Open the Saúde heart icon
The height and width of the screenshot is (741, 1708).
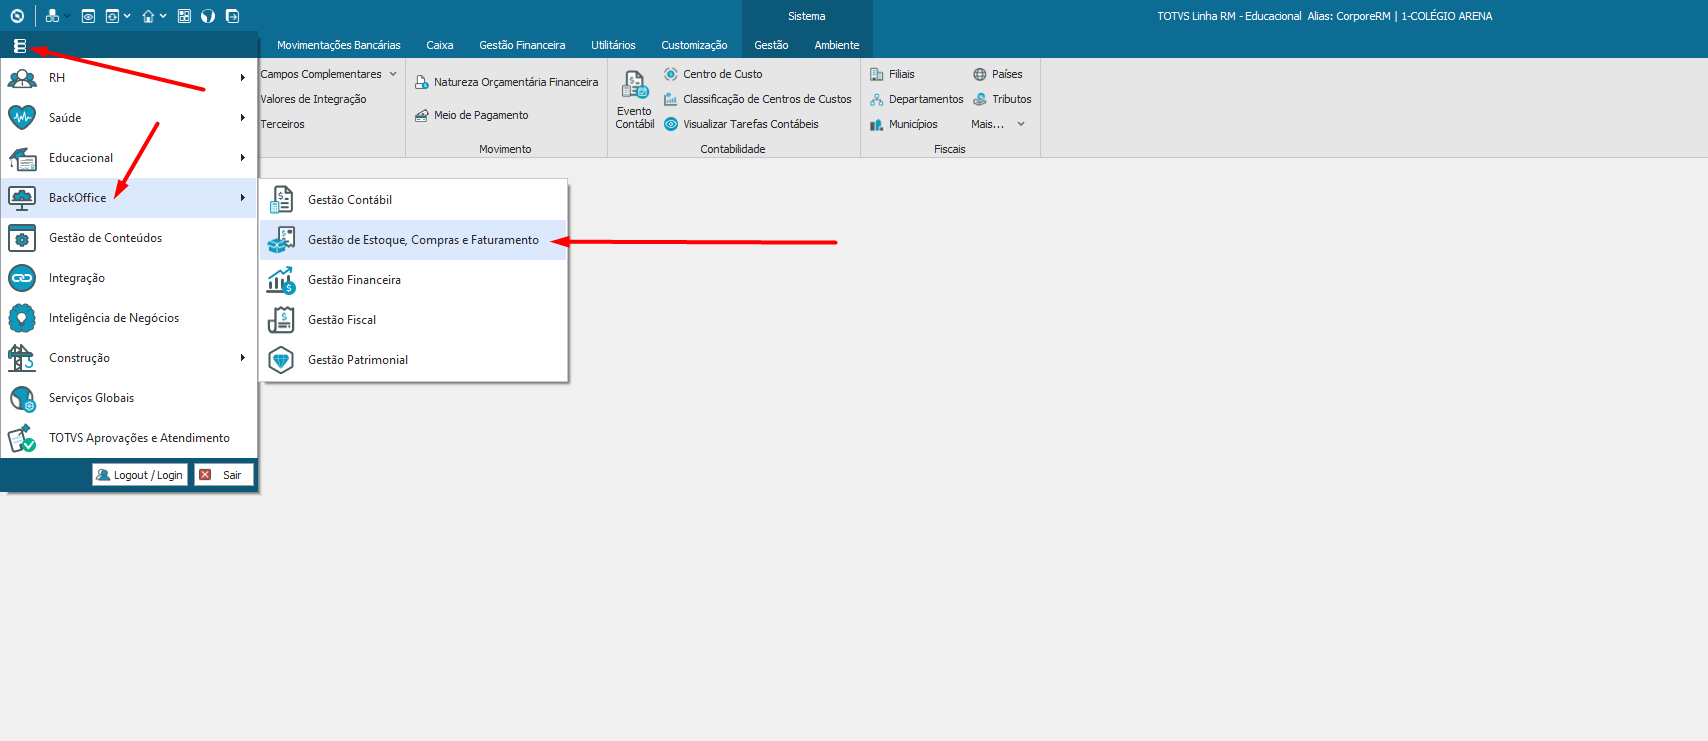click(x=22, y=118)
